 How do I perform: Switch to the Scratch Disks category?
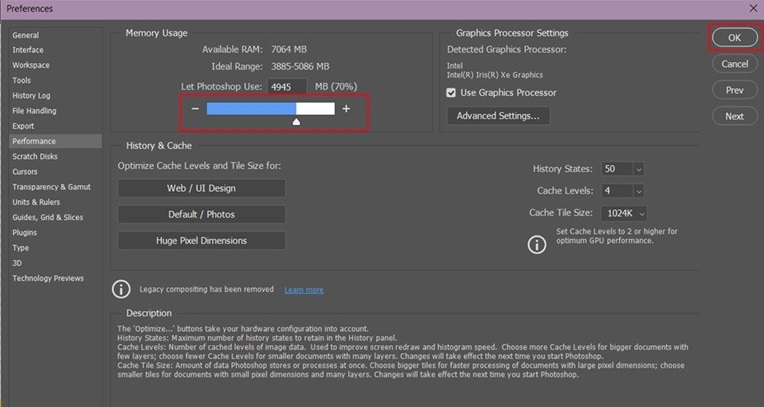click(x=34, y=157)
